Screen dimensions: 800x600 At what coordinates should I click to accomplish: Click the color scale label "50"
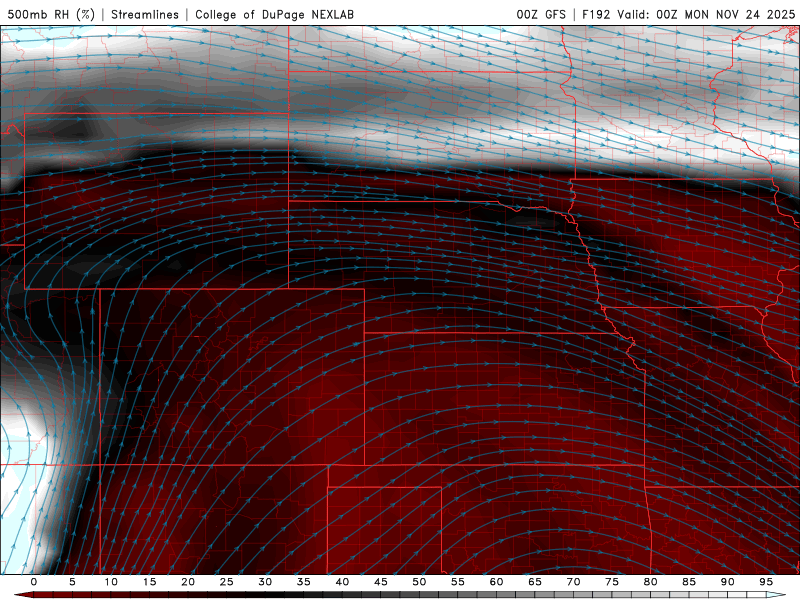[x=419, y=582]
